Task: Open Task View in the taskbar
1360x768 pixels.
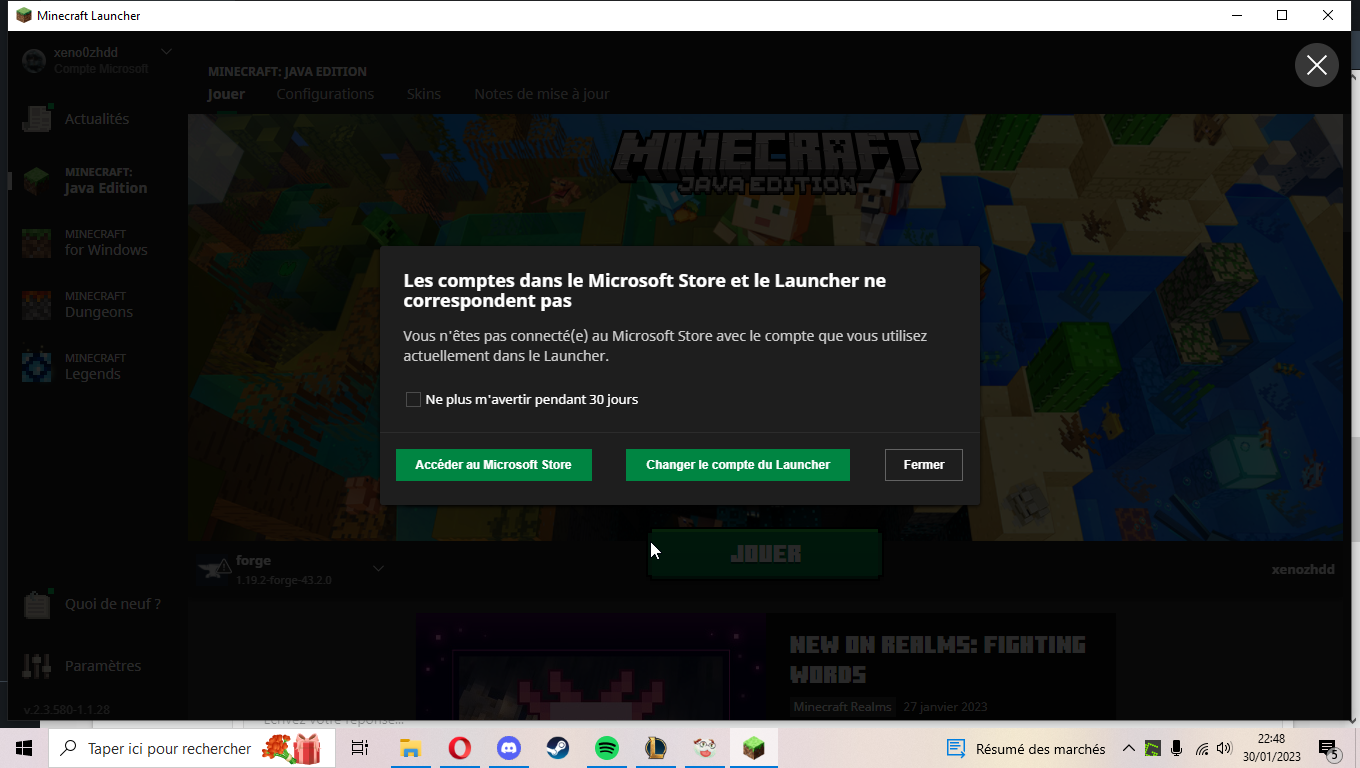Action: point(360,748)
